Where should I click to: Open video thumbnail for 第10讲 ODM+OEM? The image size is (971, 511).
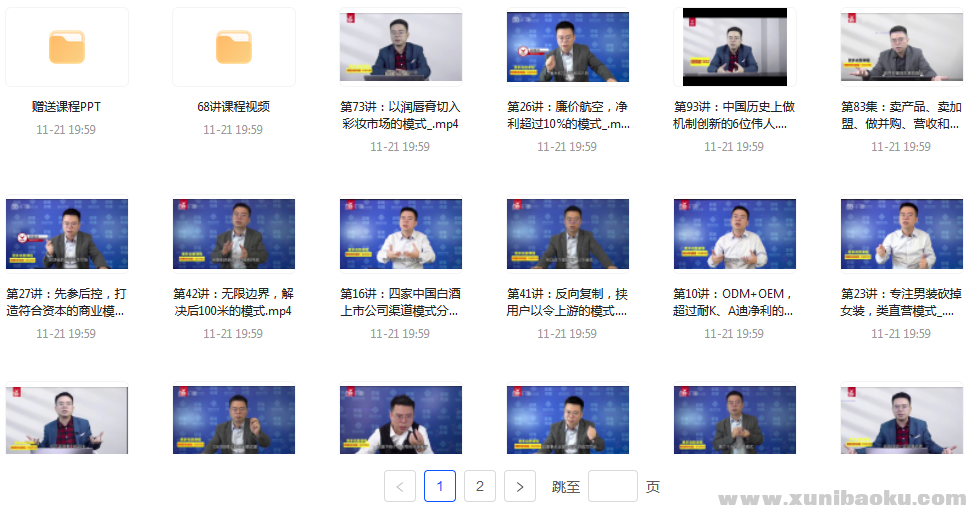pyautogui.click(x=734, y=234)
